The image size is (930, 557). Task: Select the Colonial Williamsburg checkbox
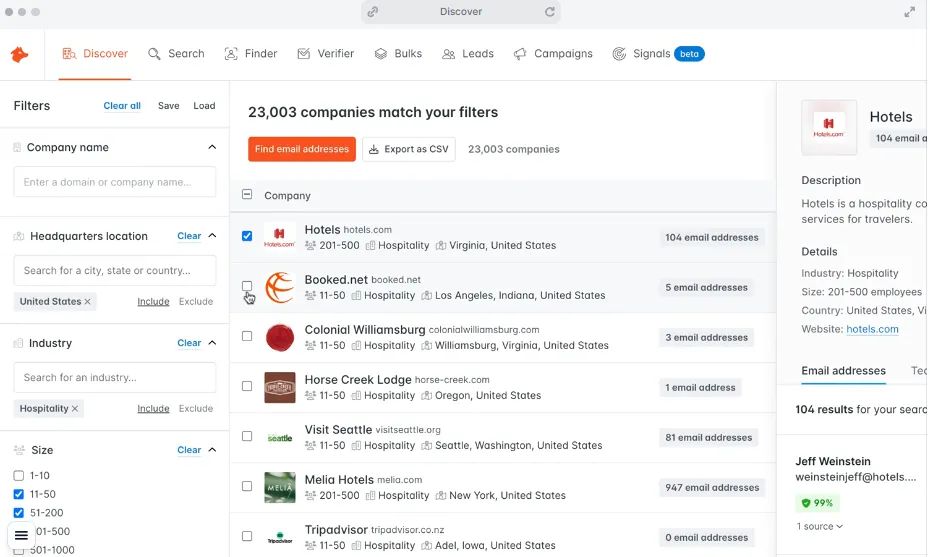coord(247,336)
